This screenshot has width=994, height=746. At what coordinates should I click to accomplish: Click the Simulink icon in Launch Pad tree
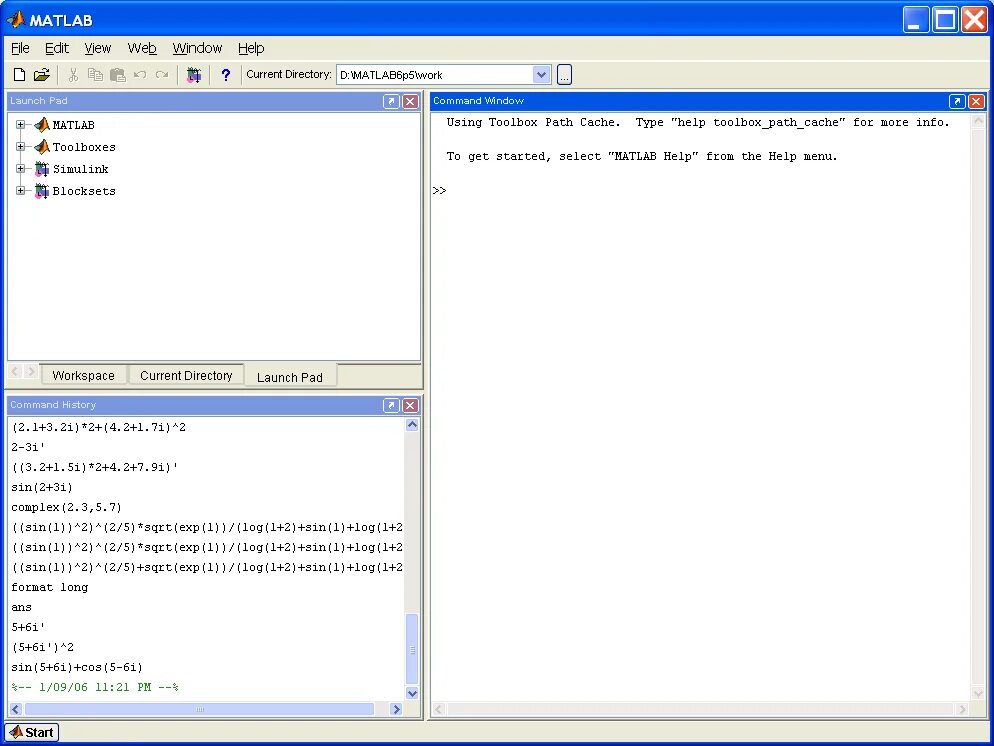(x=42, y=169)
